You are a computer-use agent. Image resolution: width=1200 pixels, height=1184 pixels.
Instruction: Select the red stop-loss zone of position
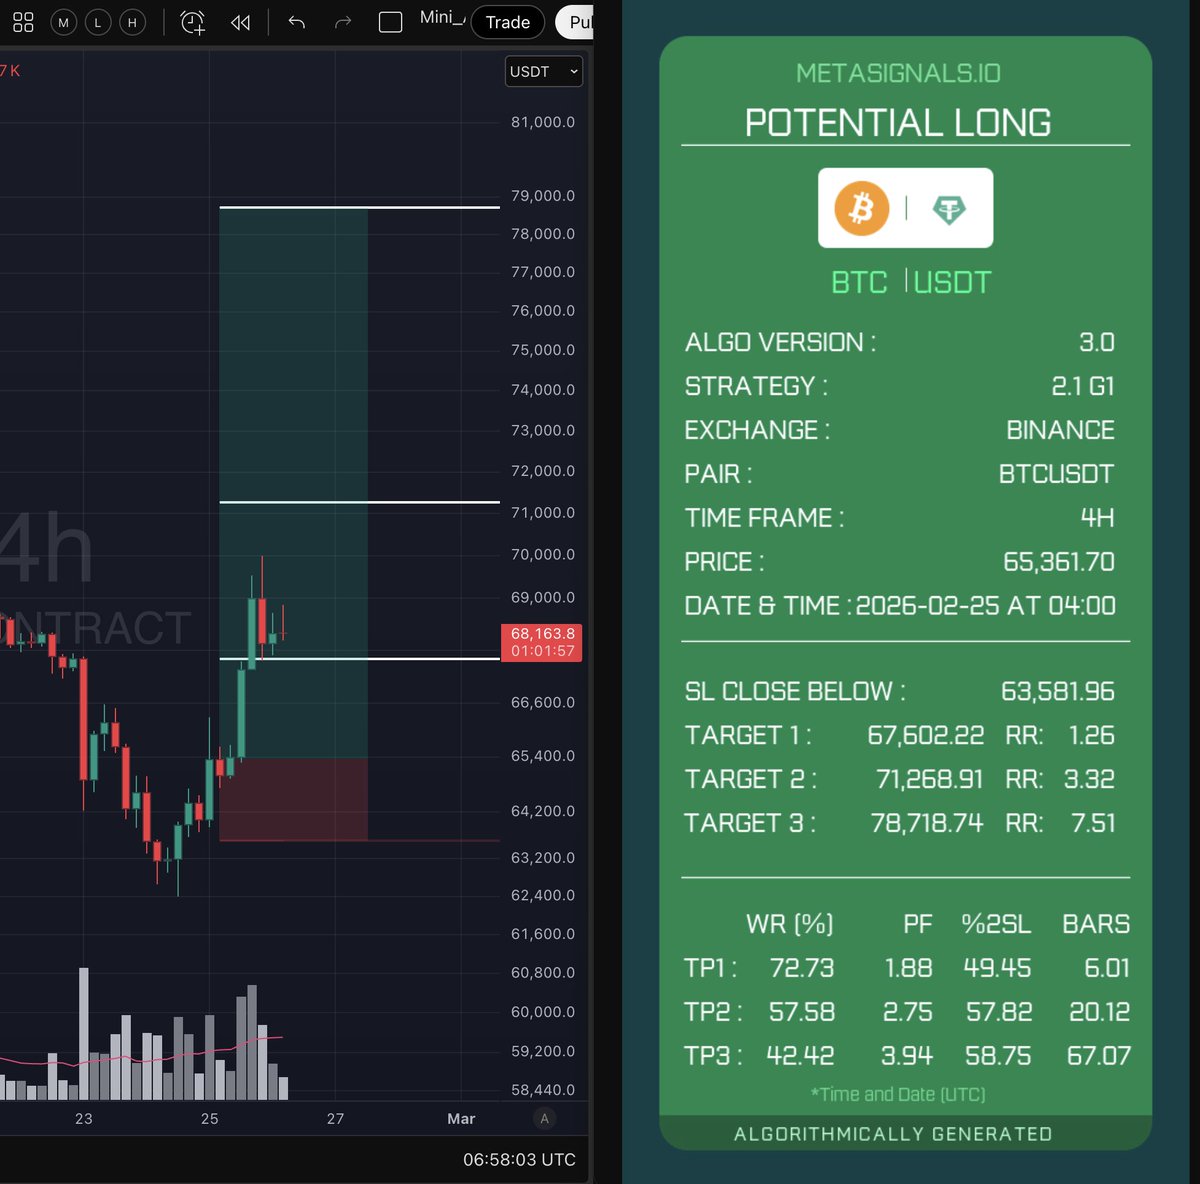(293, 799)
